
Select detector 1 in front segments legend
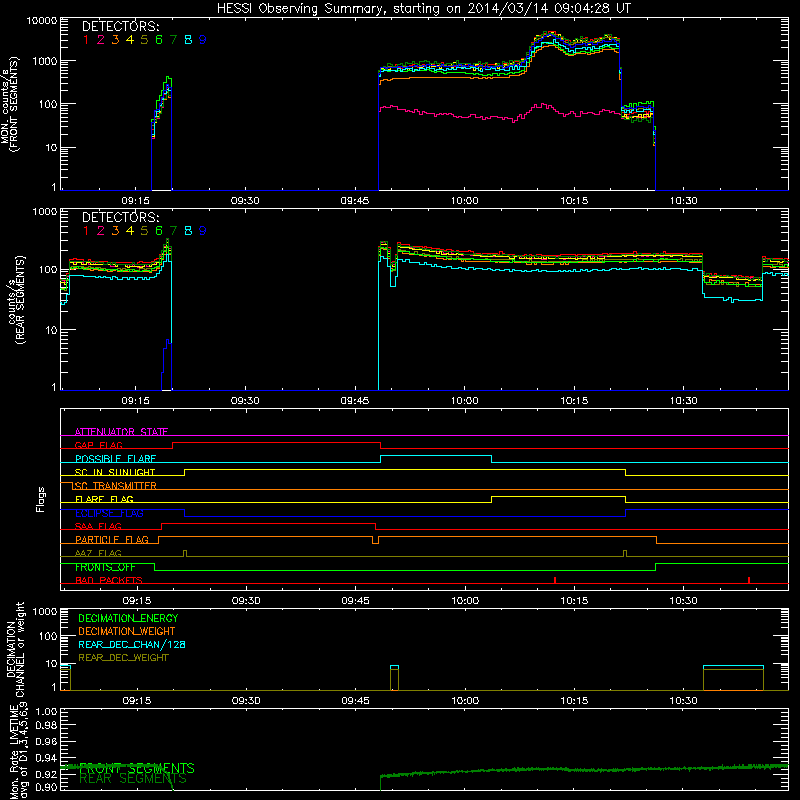[86, 40]
